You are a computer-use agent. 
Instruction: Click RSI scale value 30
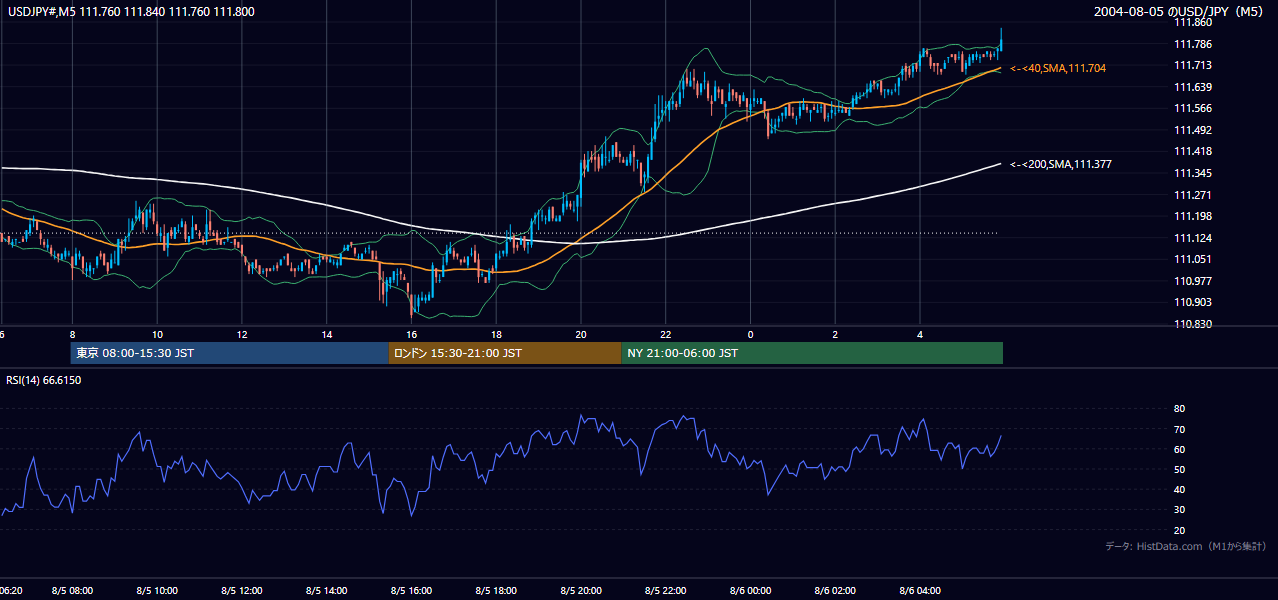1179,510
